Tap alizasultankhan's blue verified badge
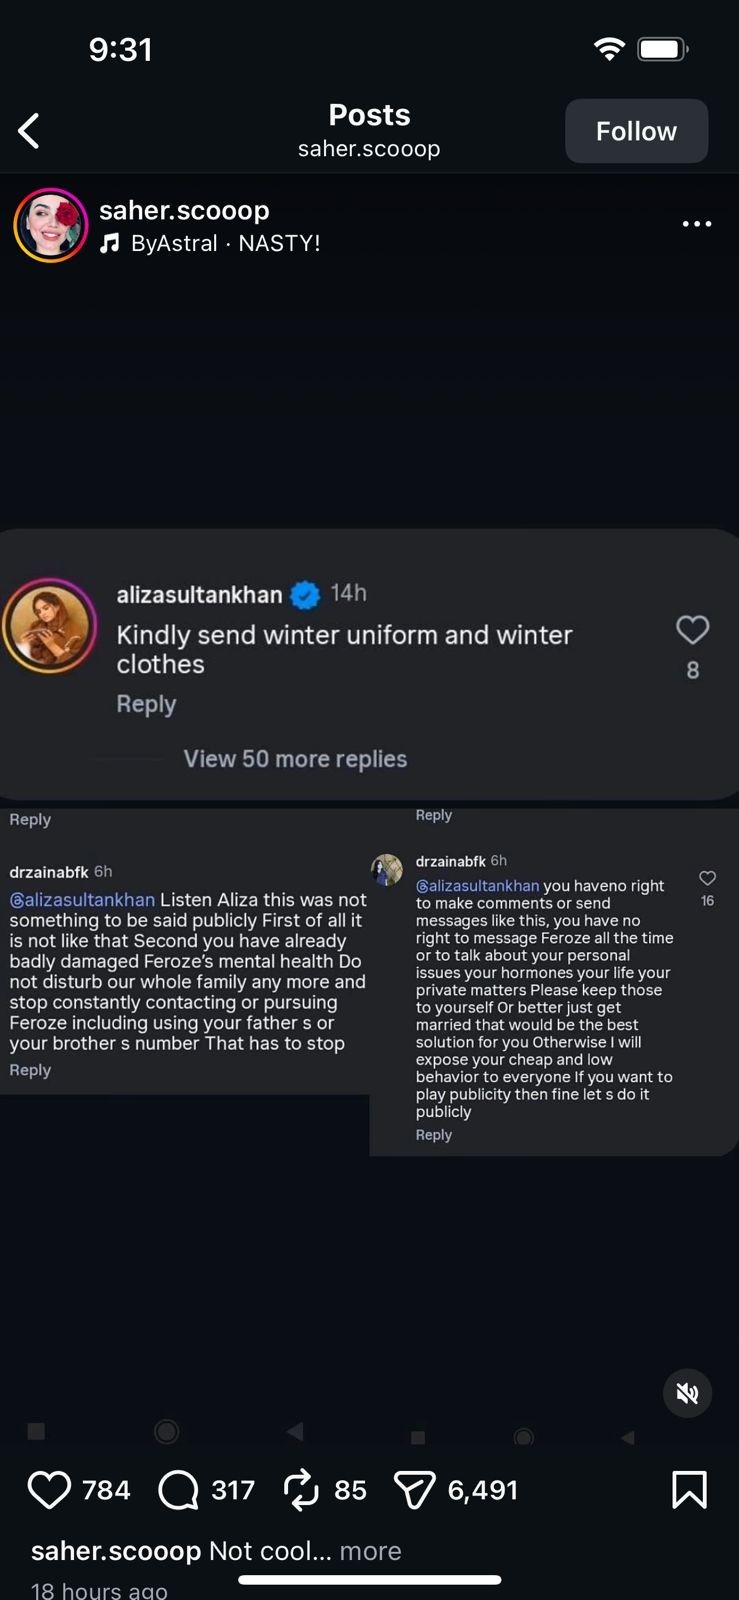The height and width of the screenshot is (1600, 739). 305,595
